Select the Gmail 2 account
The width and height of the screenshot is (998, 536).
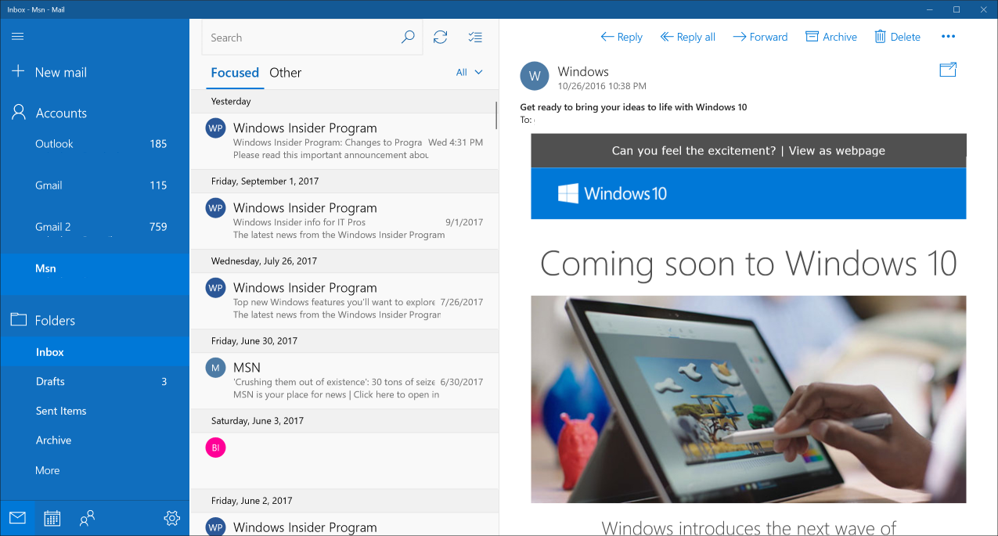tap(53, 227)
